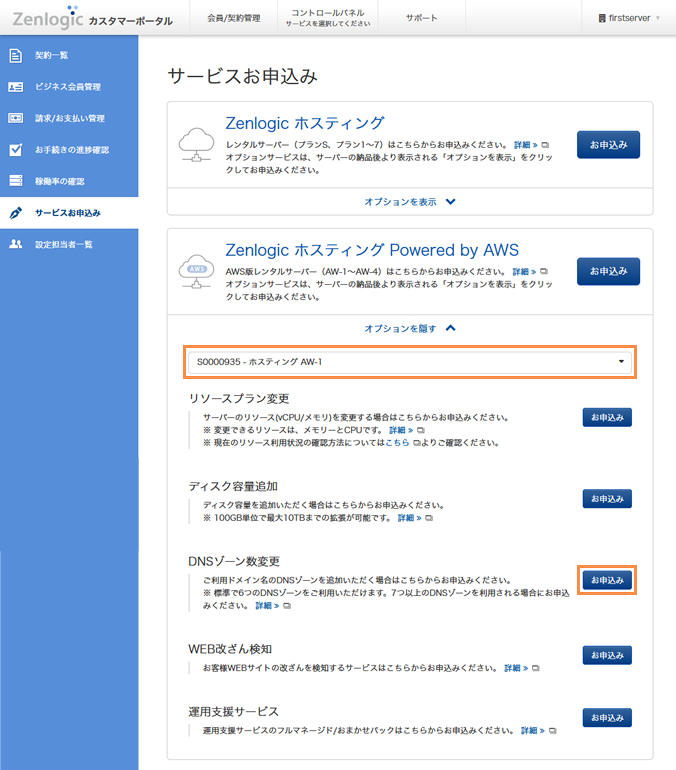Click external link icon after リソースプラン変更 詳細
Image resolution: width=676 pixels, height=770 pixels.
[421, 430]
